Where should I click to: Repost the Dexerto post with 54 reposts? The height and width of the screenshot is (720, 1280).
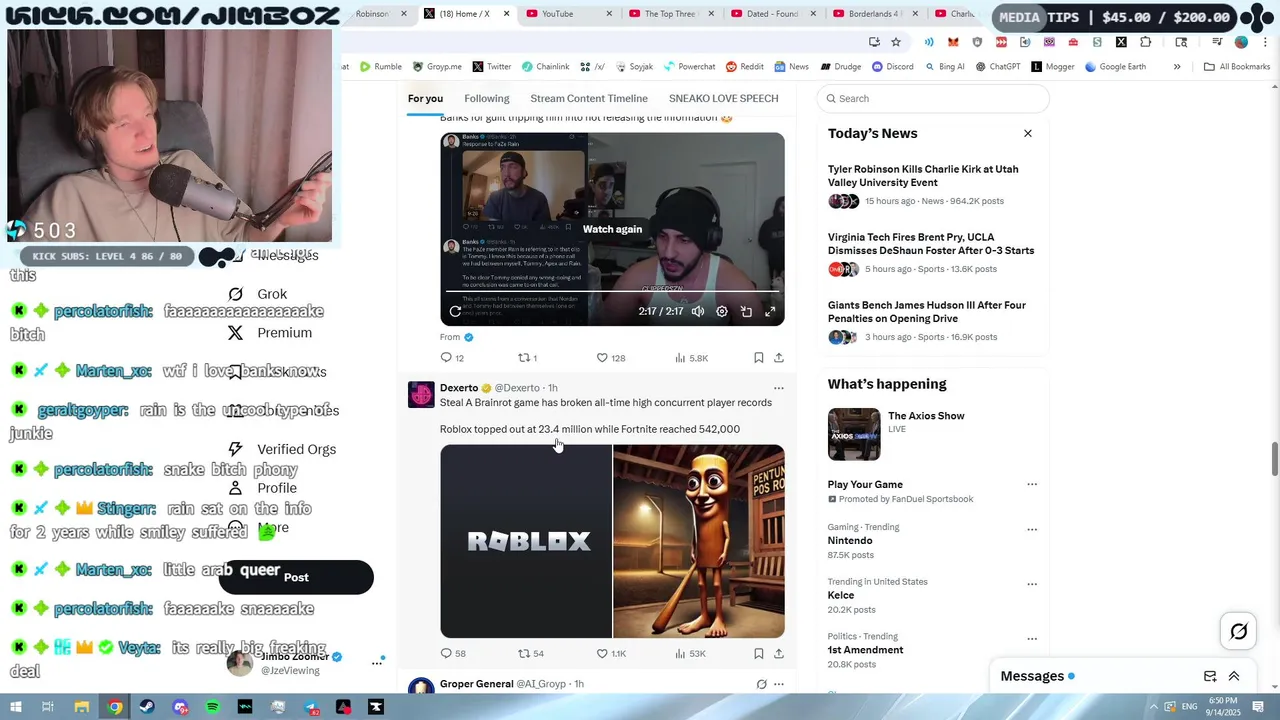[530, 654]
